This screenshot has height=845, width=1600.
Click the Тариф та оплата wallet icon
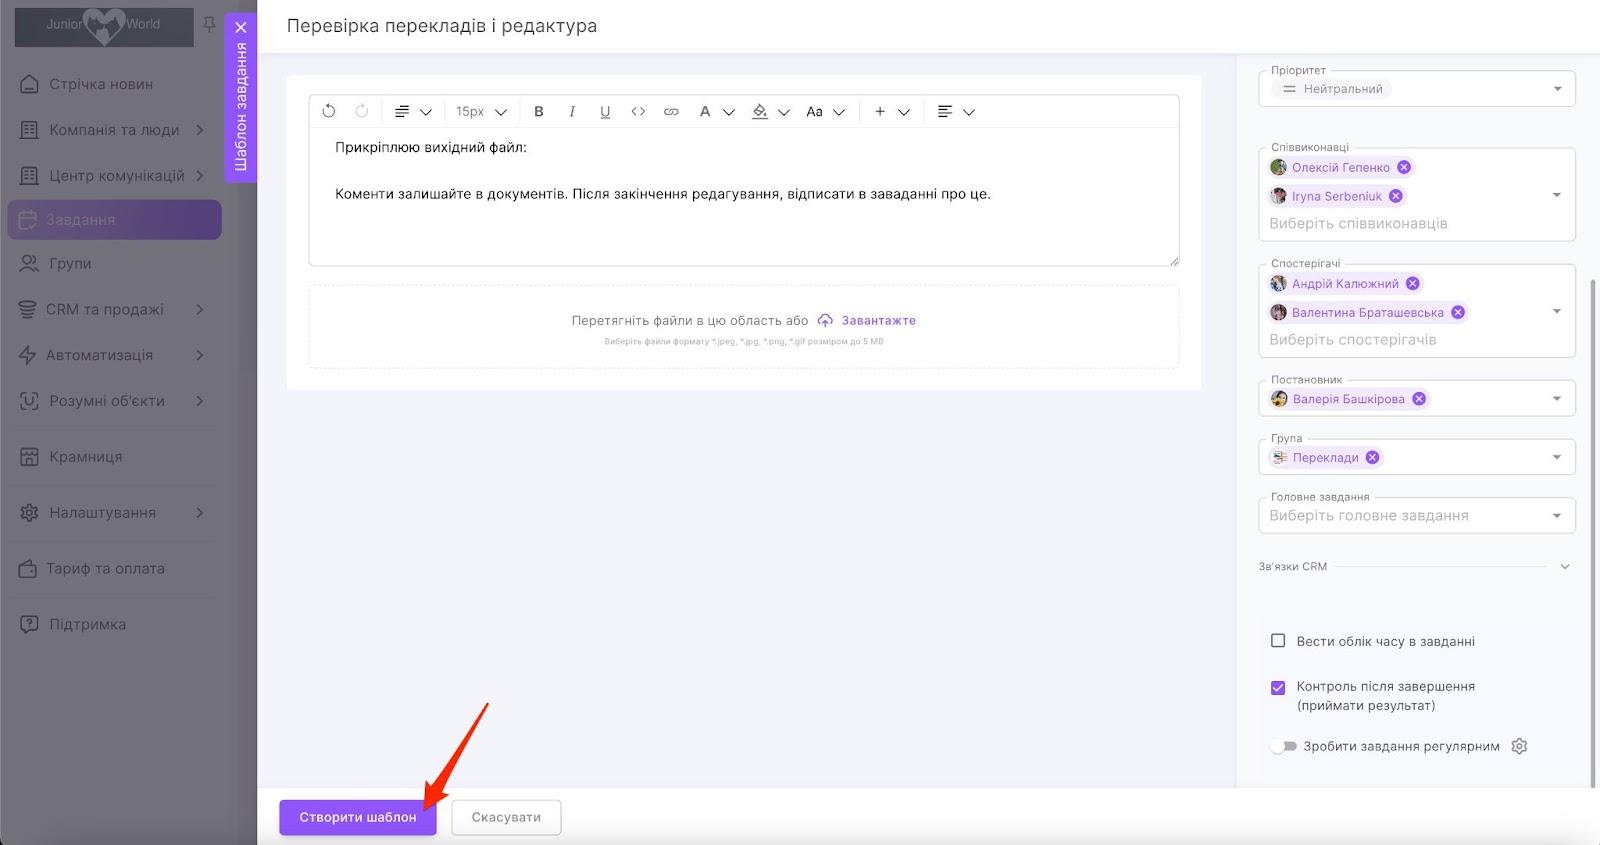[x=28, y=569]
